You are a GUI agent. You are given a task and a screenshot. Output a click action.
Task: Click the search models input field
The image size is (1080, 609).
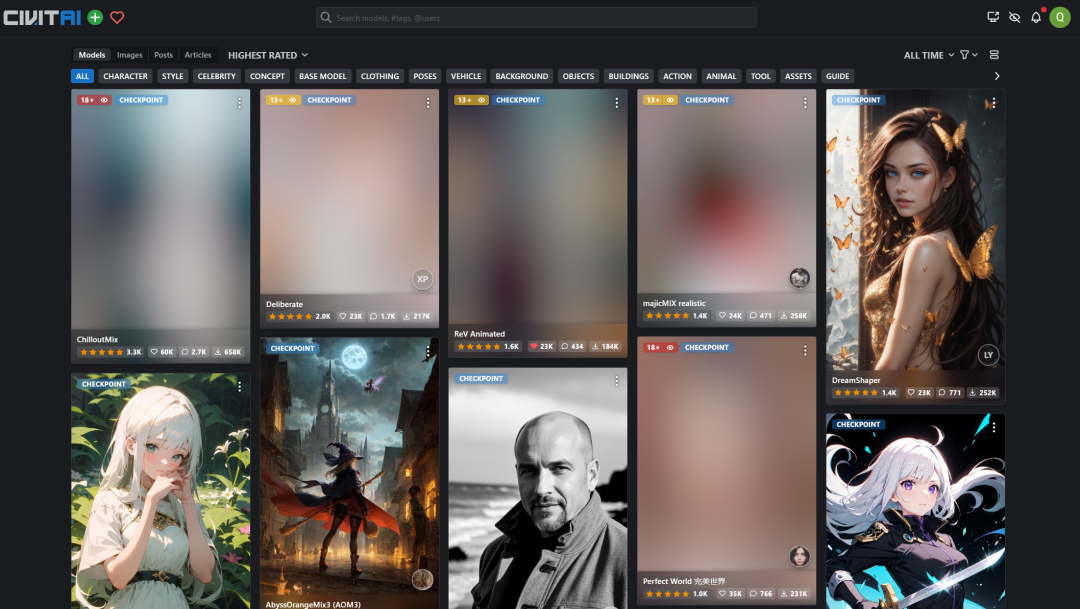click(536, 18)
